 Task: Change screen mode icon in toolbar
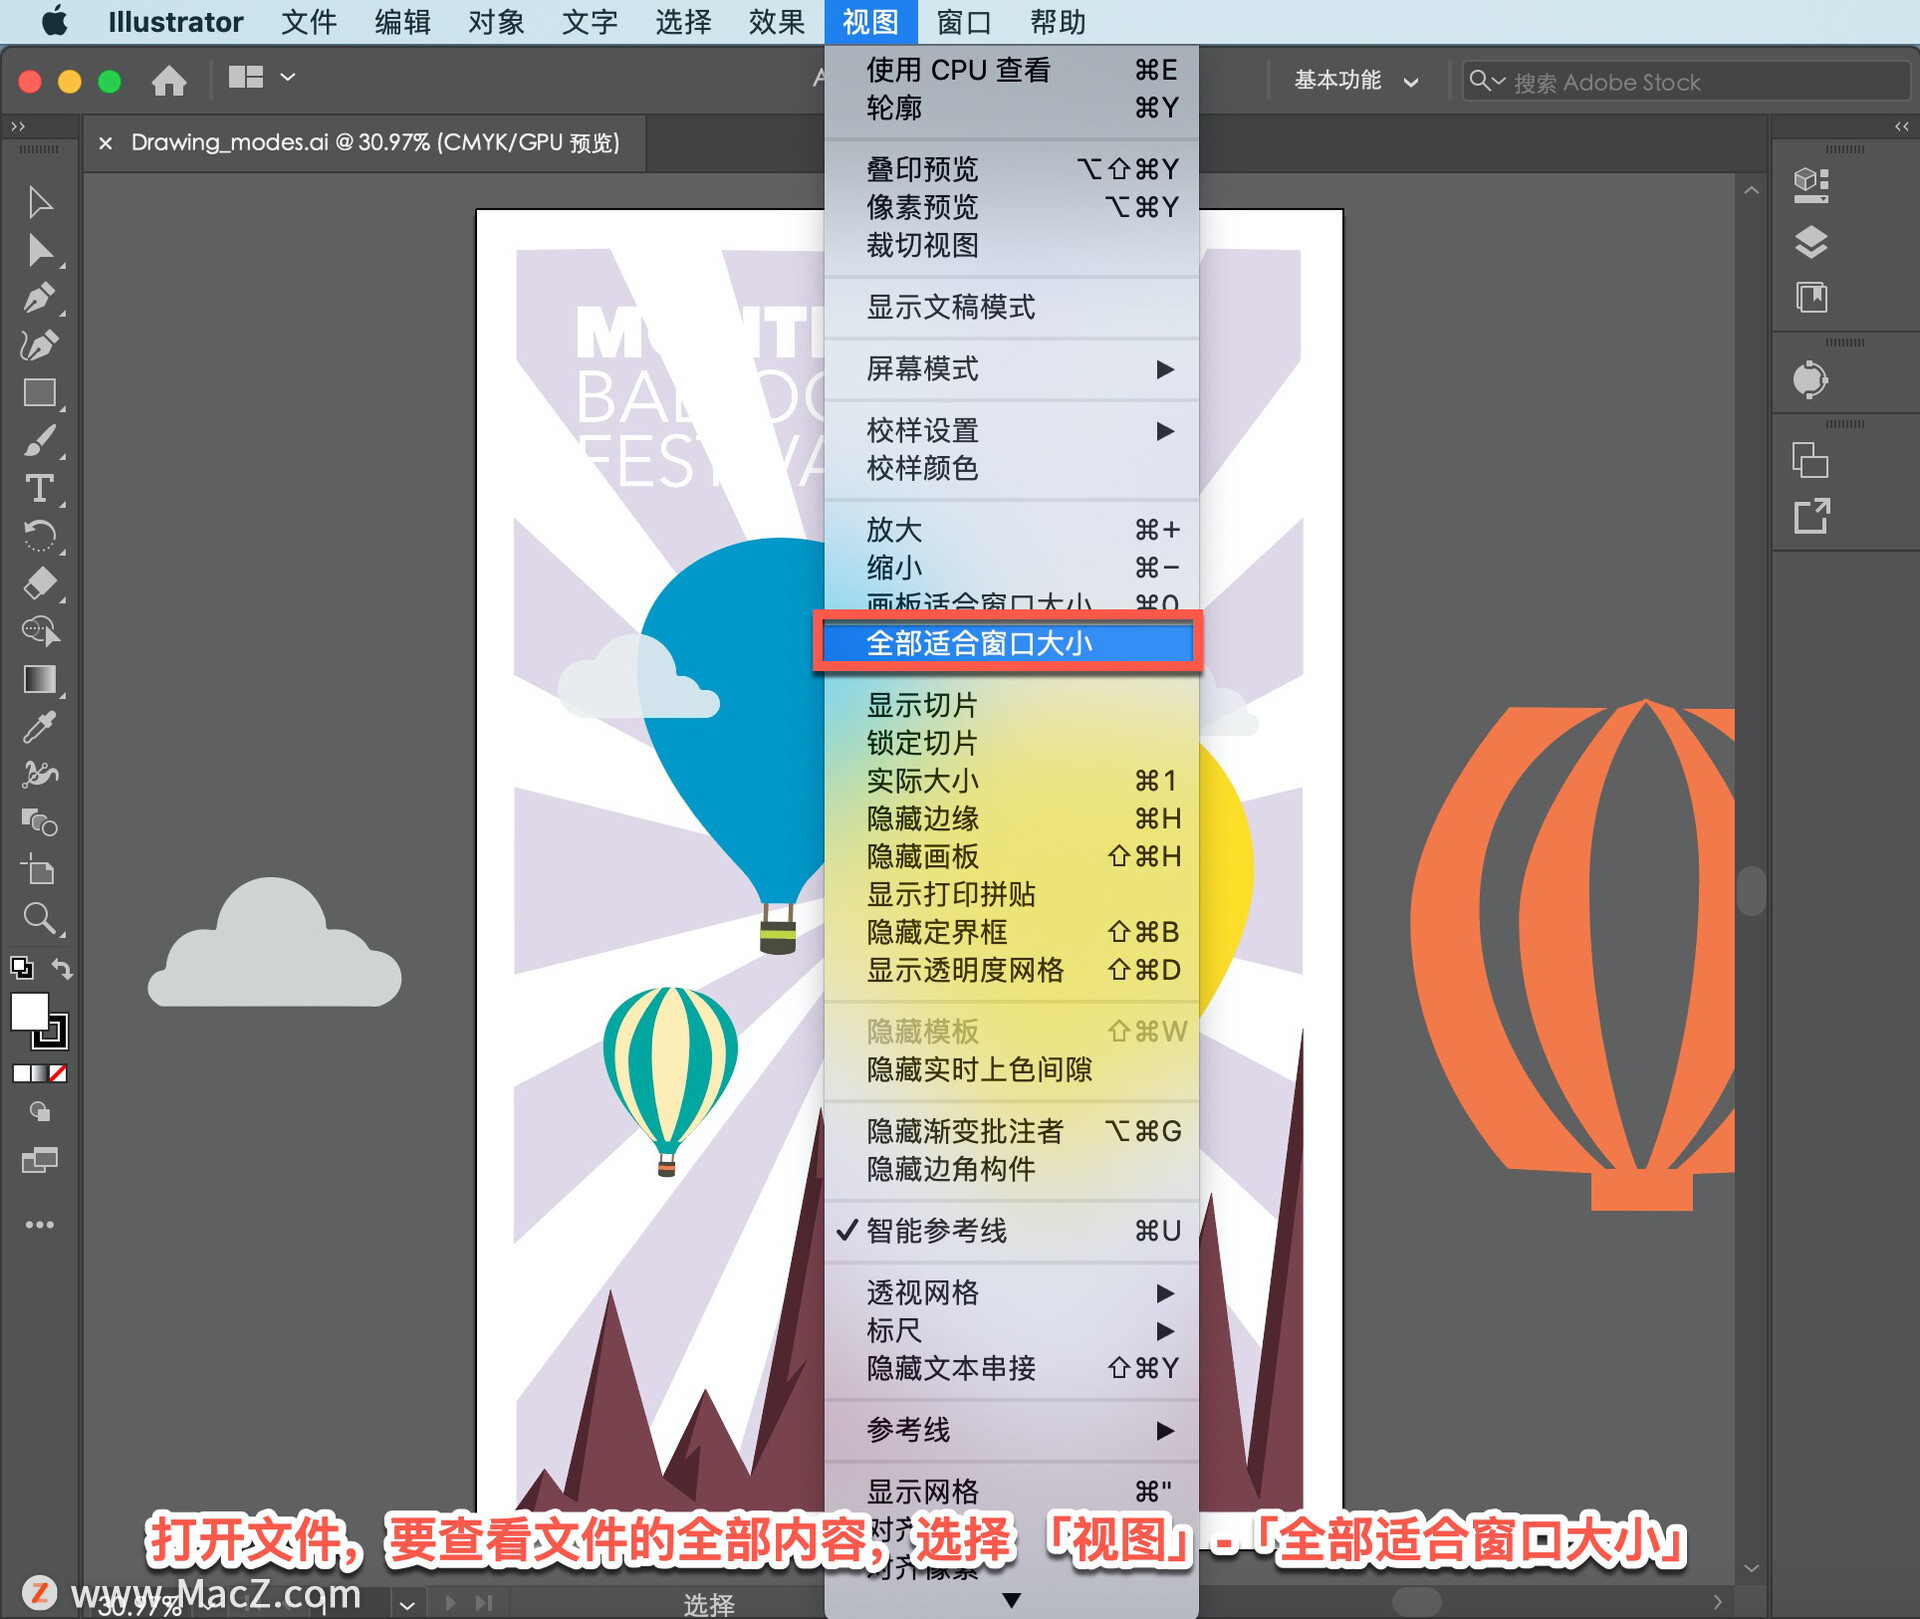[39, 1160]
